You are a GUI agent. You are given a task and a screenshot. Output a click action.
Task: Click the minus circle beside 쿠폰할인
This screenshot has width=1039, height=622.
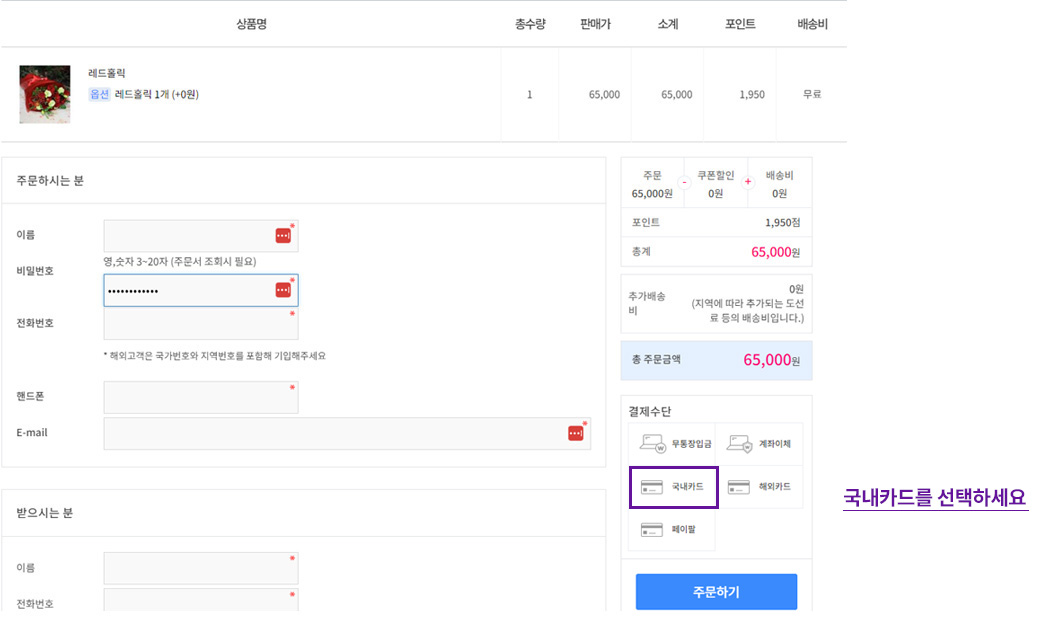pyautogui.click(x=684, y=182)
